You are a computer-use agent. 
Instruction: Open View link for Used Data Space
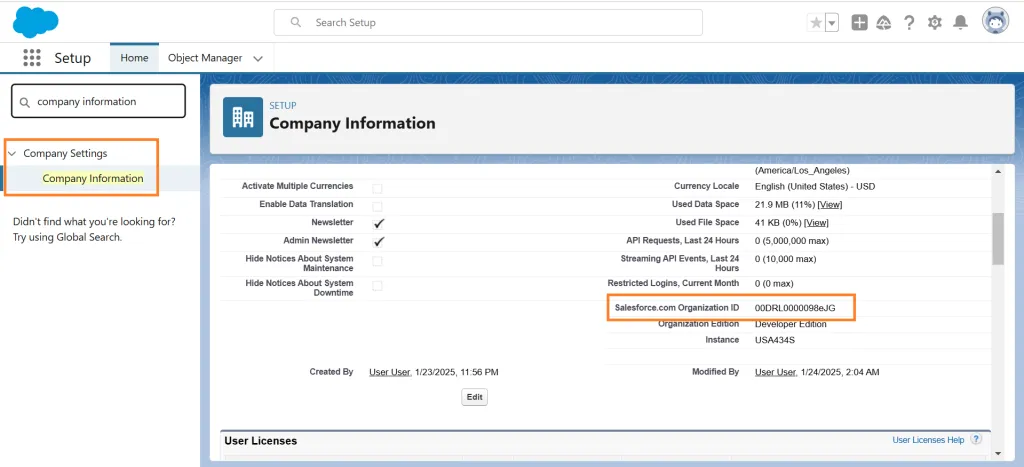(829, 204)
